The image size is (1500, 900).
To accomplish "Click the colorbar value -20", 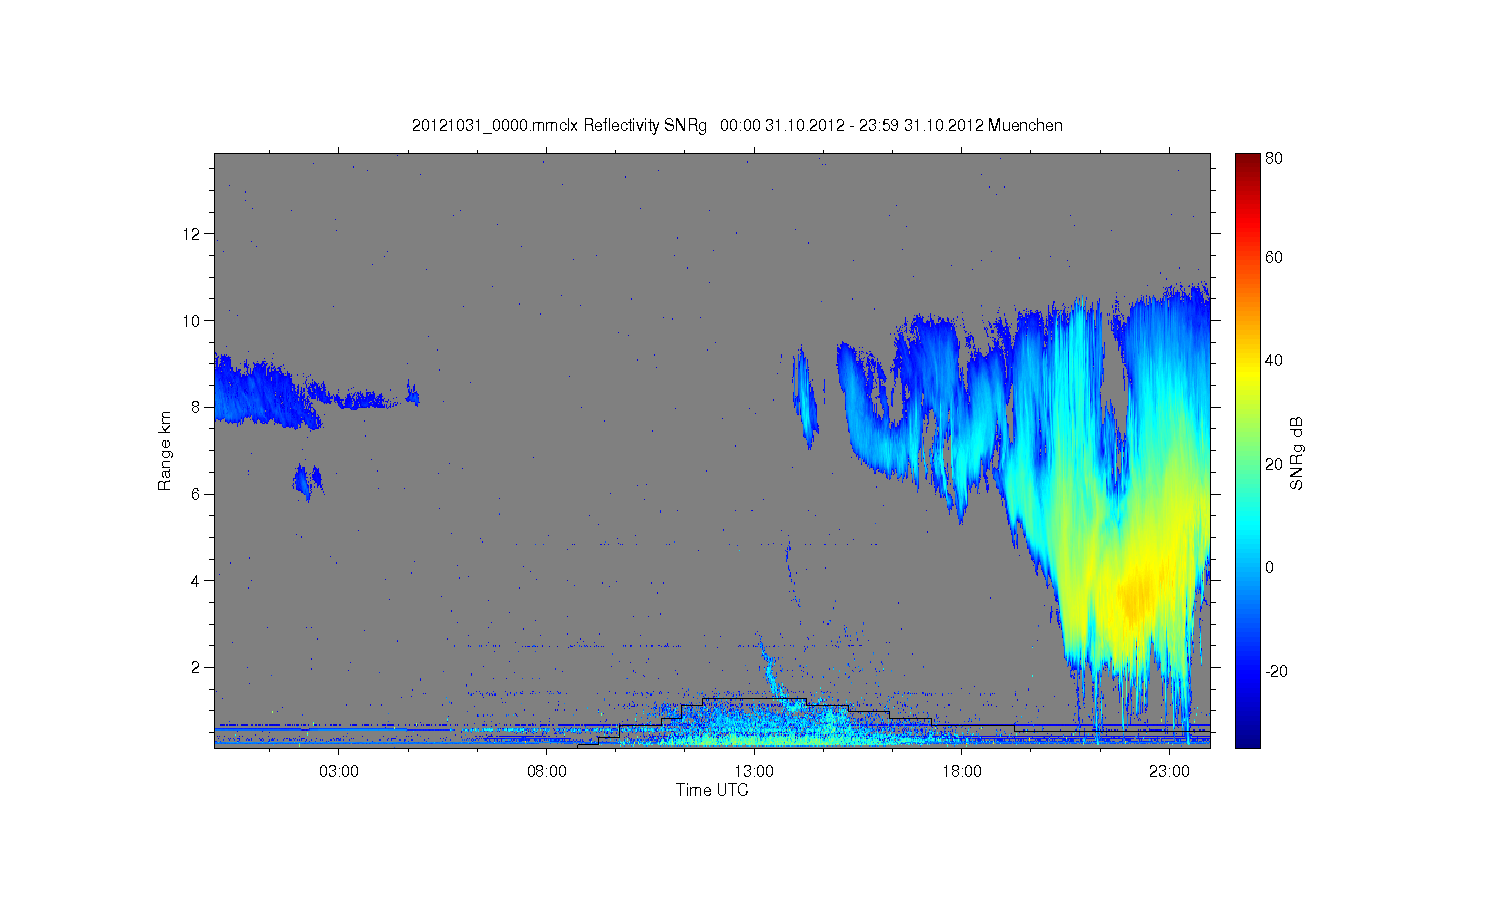I will (1276, 671).
